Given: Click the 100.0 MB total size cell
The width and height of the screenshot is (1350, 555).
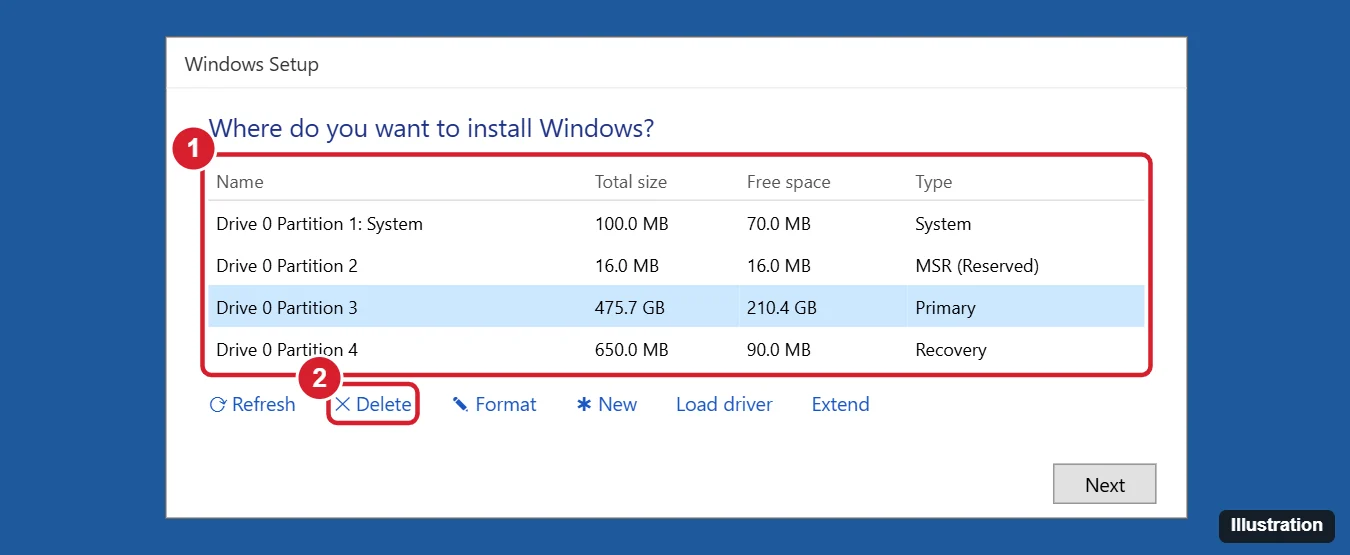Looking at the screenshot, I should (631, 224).
